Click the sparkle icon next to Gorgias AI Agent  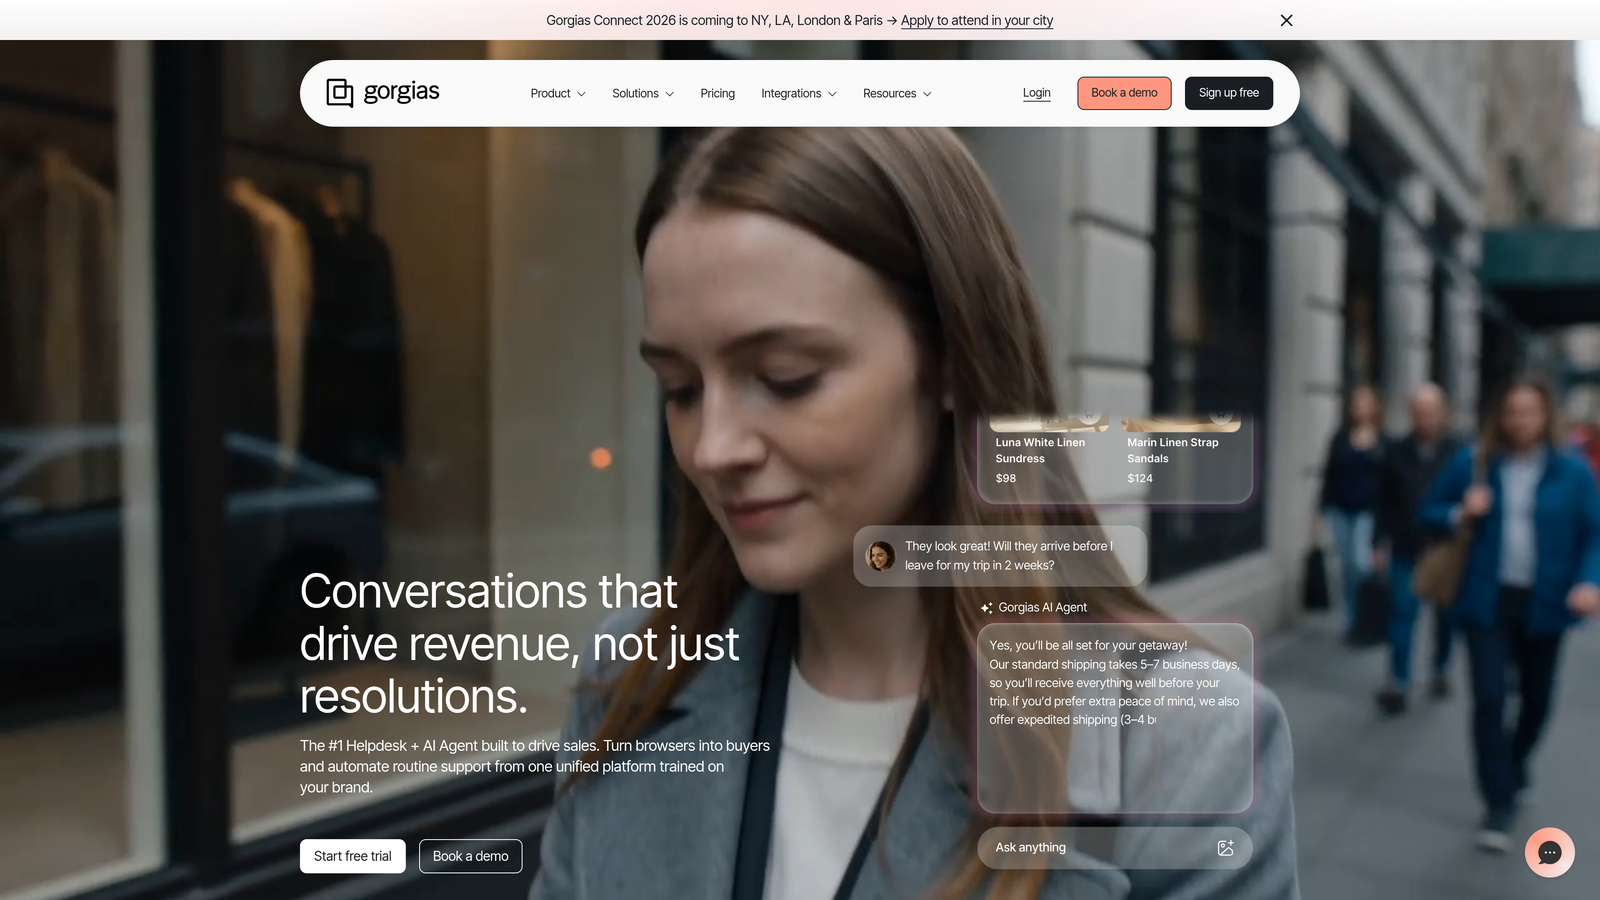987,607
